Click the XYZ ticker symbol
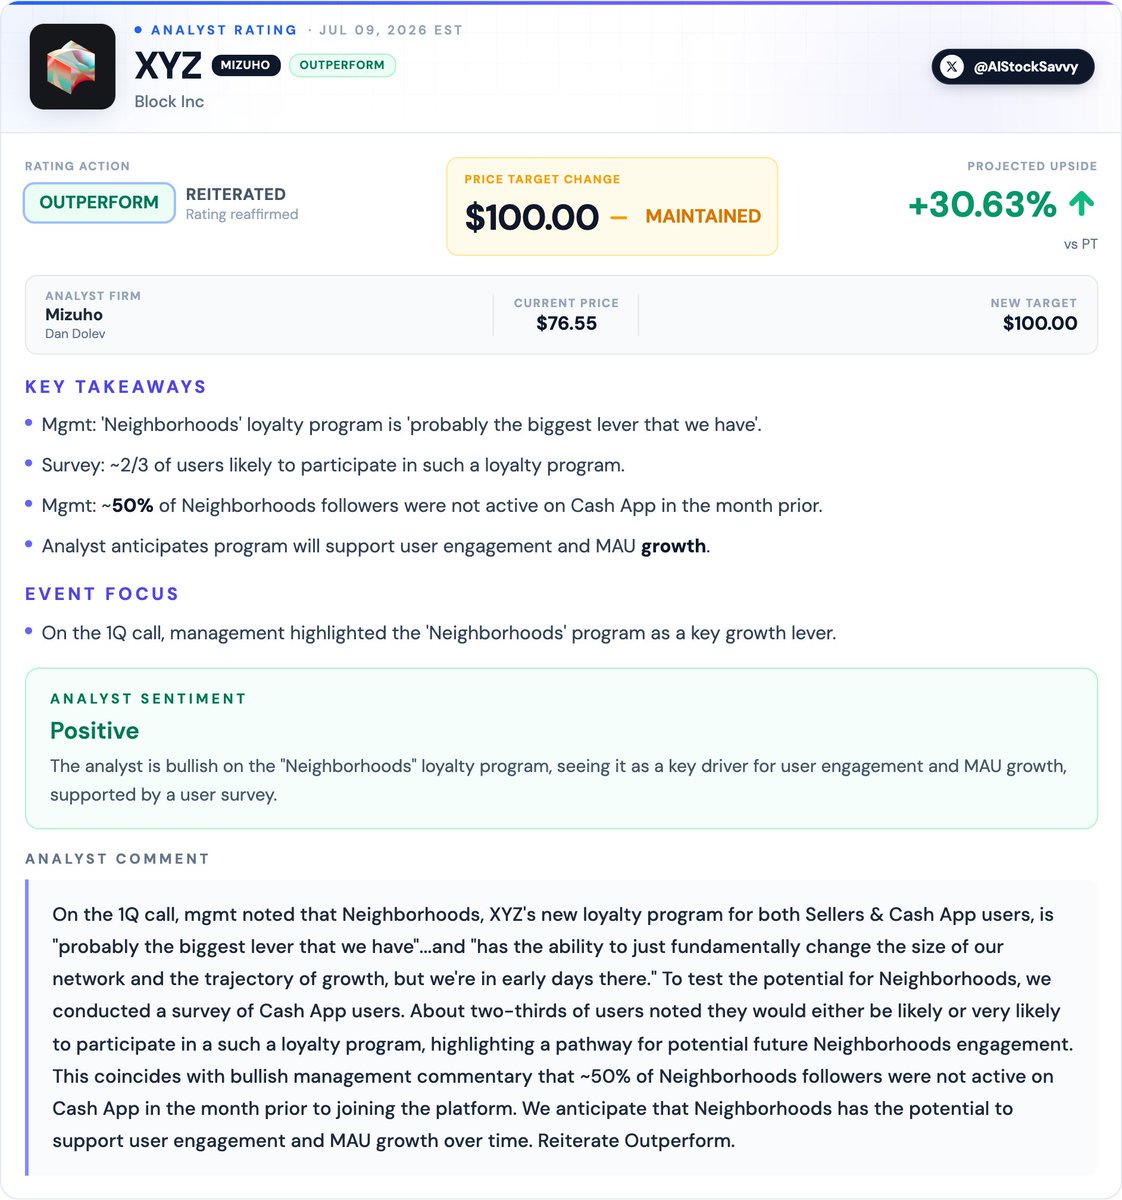 point(168,66)
